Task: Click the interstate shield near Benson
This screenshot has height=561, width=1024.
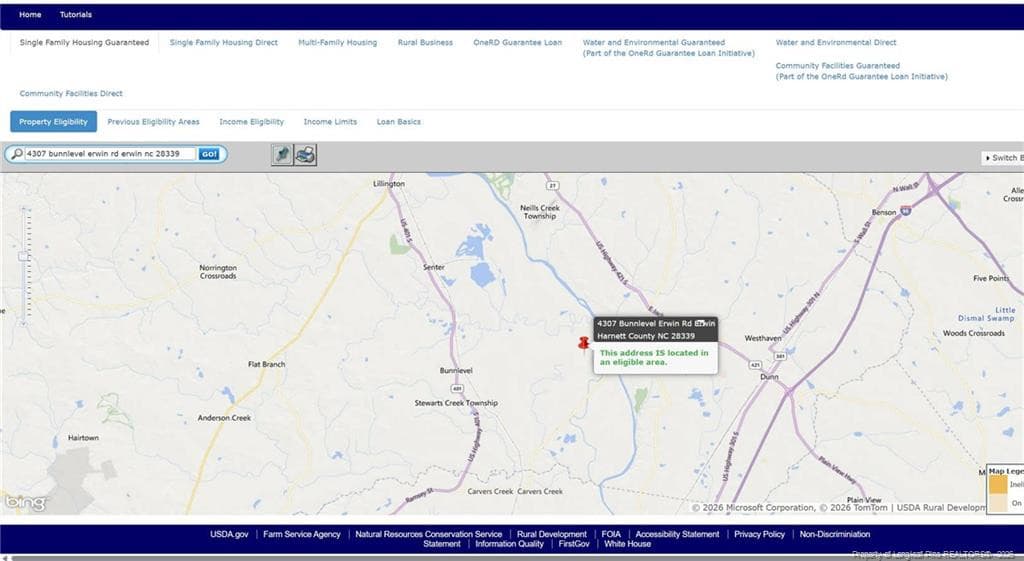Action: [906, 210]
